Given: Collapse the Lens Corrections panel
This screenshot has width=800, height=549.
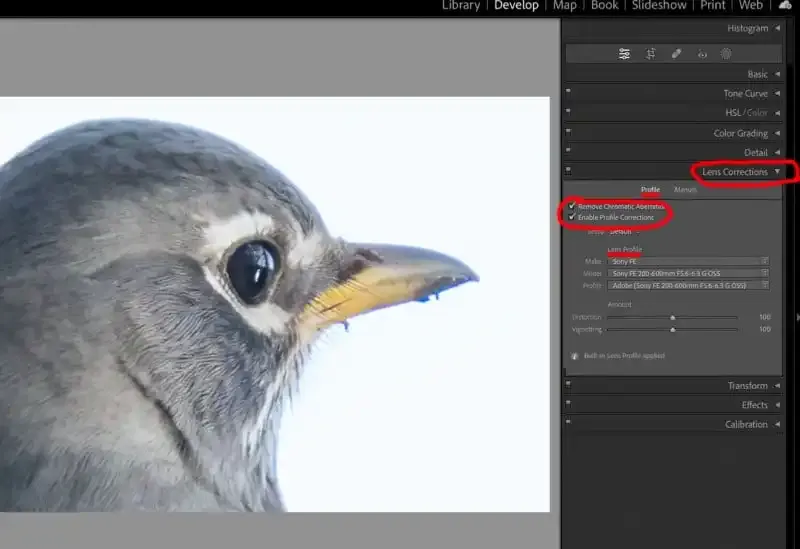Looking at the screenshot, I should 777,172.
